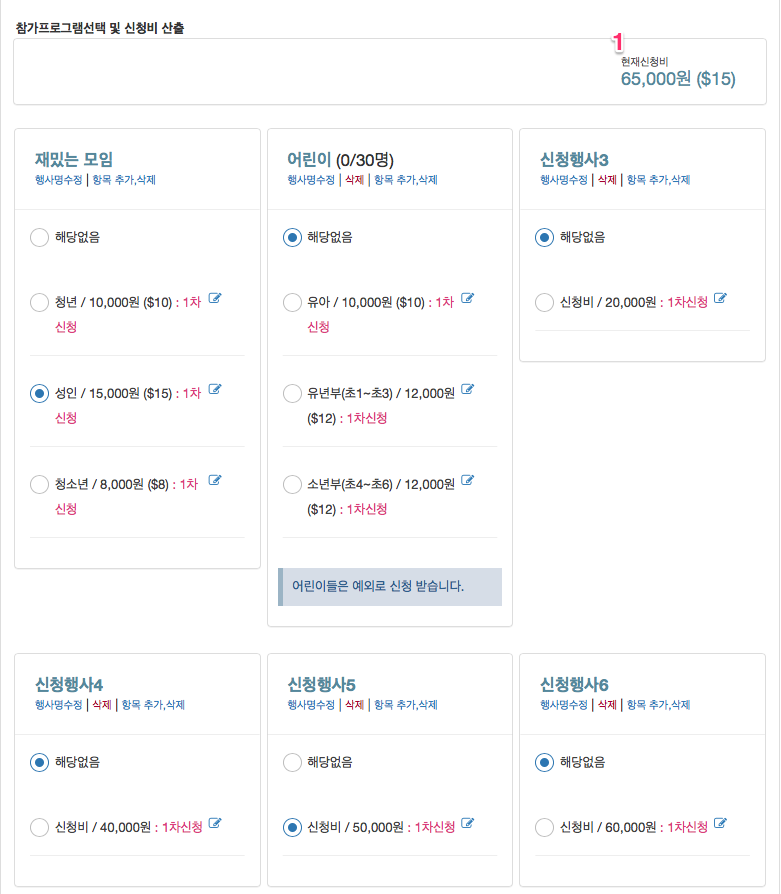Select 신청비 / 20,000원 radio in 신청행사3
The width and height of the screenshot is (781, 894).
pyautogui.click(x=544, y=302)
